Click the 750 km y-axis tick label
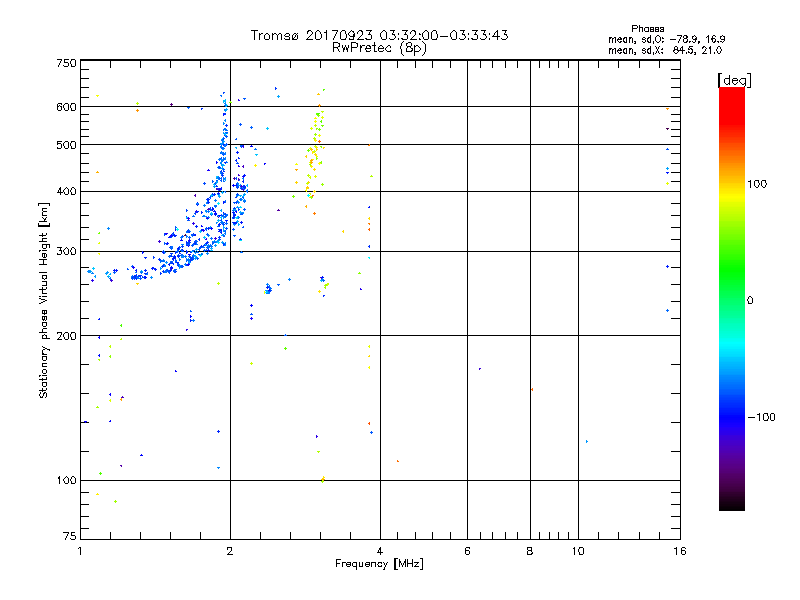Screen dimensions: 800x600 tap(66, 62)
